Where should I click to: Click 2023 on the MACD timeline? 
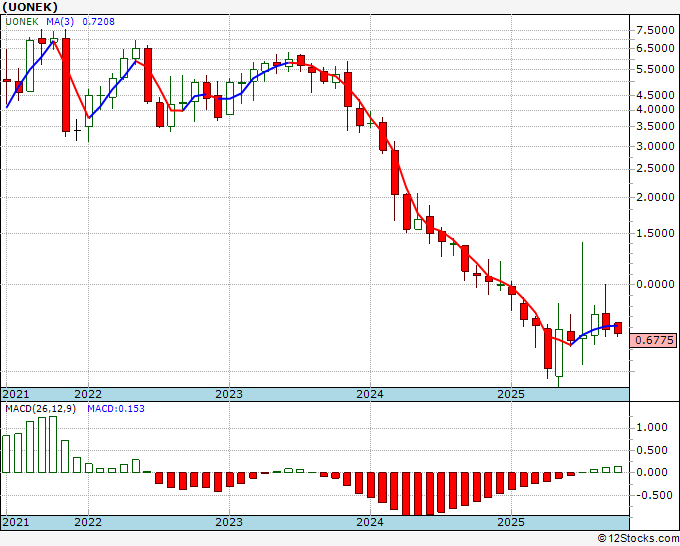coord(229,522)
